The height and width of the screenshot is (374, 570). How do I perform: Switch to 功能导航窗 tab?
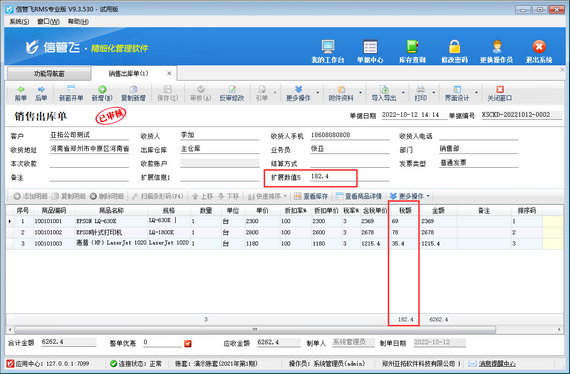[49, 73]
